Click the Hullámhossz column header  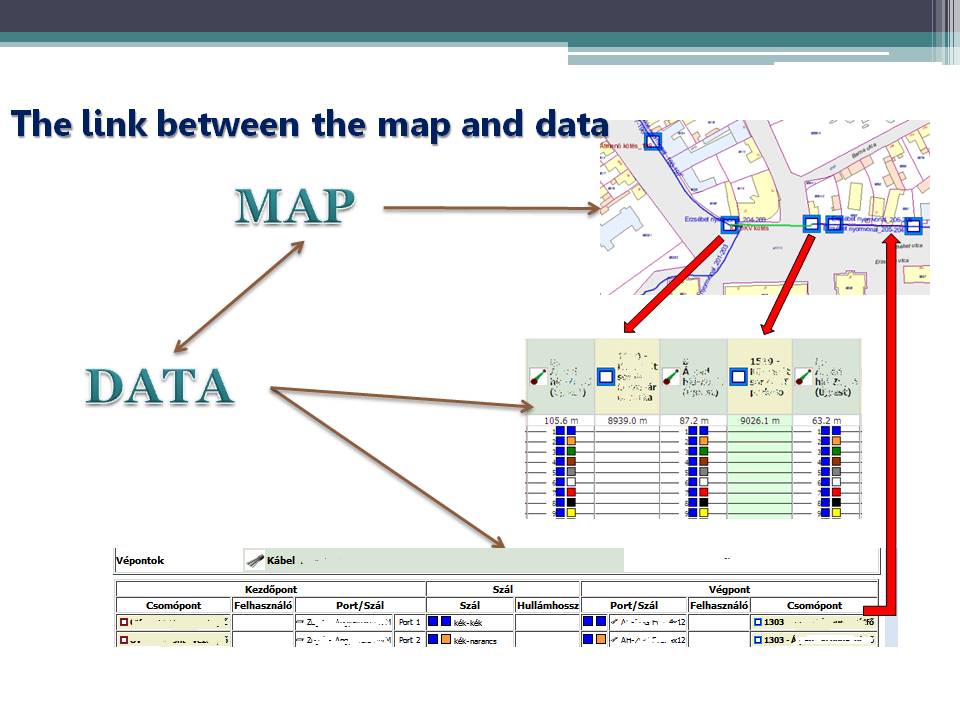point(547,606)
